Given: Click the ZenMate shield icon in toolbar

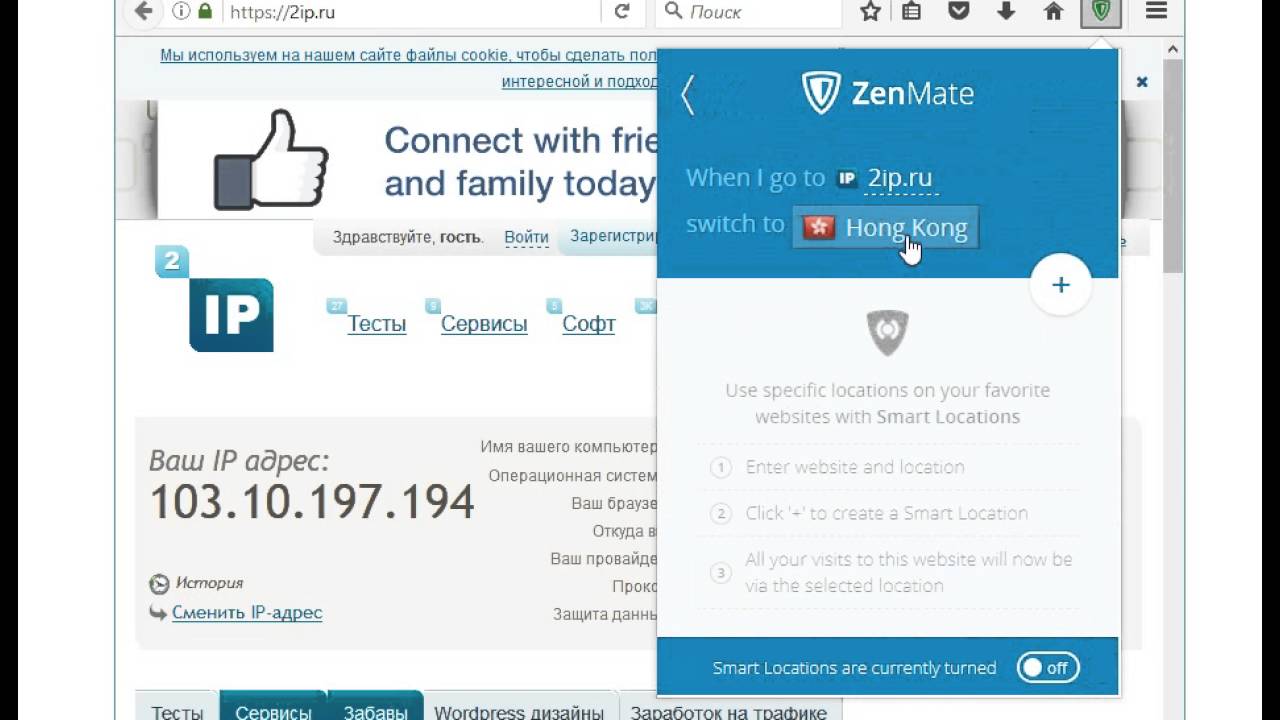Looking at the screenshot, I should (x=1101, y=11).
